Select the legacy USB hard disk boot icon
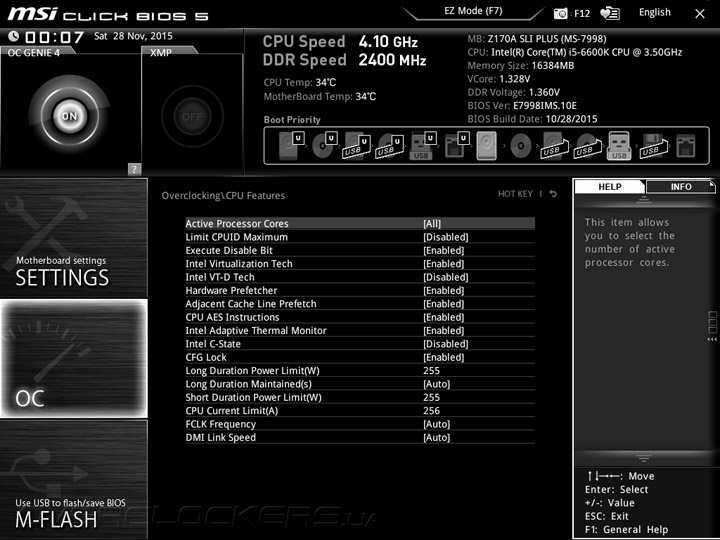 point(554,146)
